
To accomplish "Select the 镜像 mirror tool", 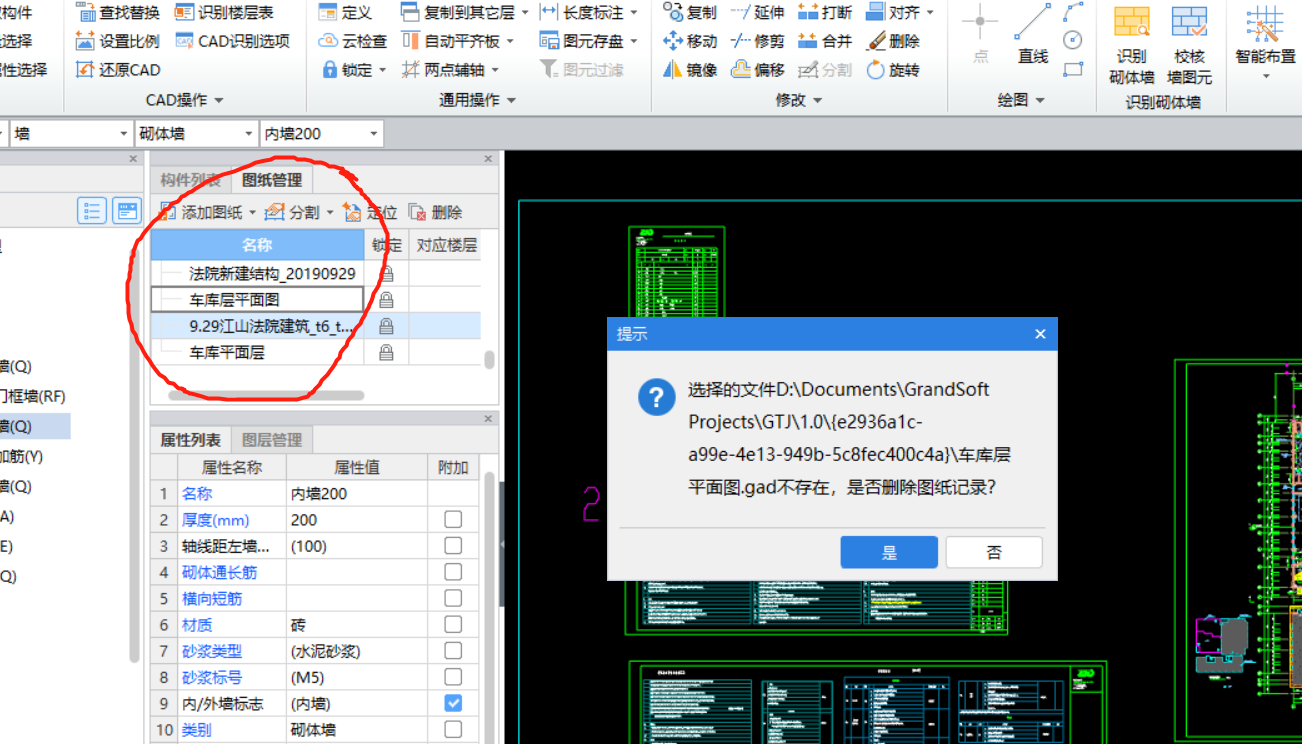I will (x=690, y=70).
